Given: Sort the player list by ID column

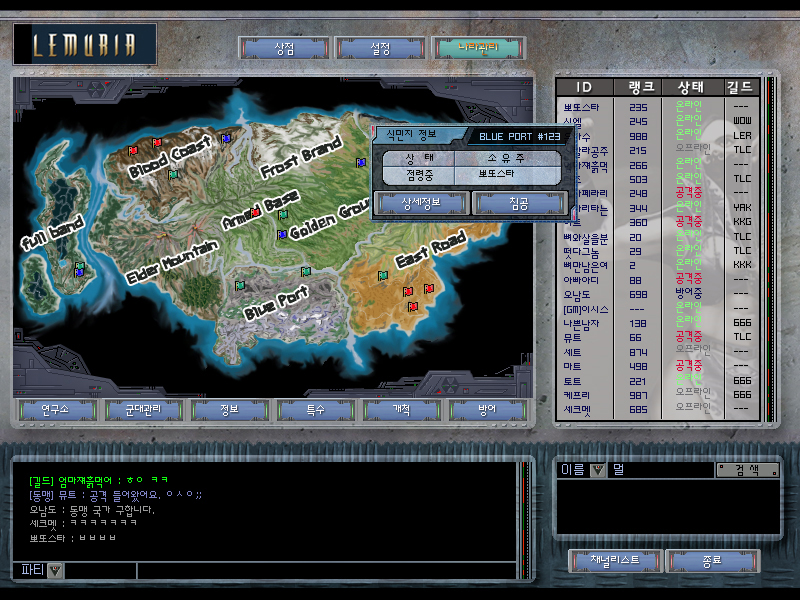Looking at the screenshot, I should click(584, 87).
